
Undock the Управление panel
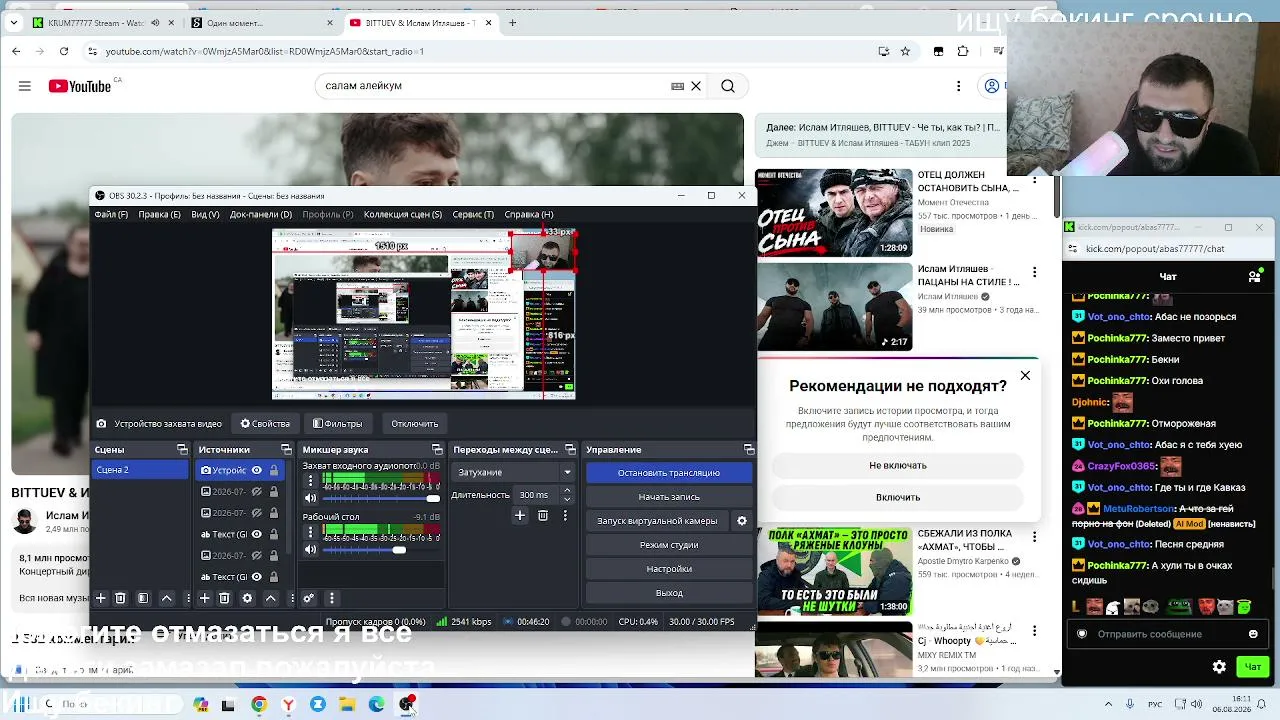(x=749, y=449)
